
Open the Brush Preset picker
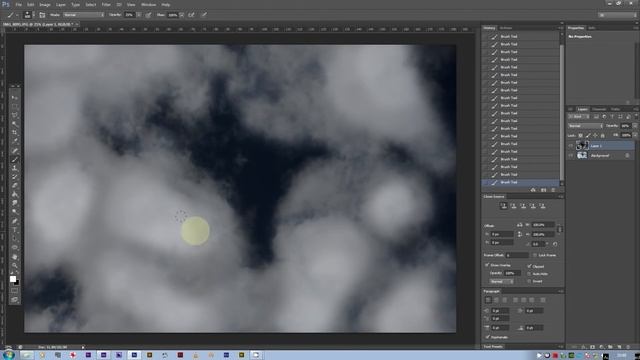point(28,15)
